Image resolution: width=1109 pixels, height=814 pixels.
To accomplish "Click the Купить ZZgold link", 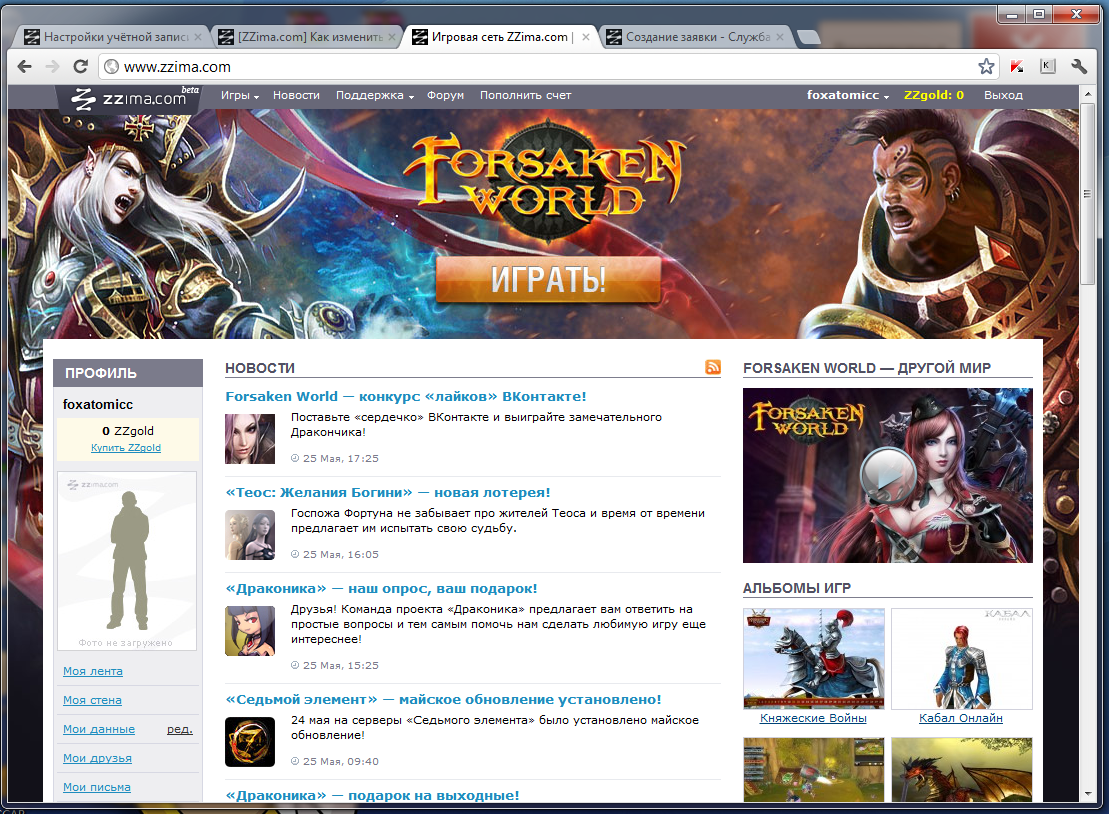I will (x=126, y=448).
